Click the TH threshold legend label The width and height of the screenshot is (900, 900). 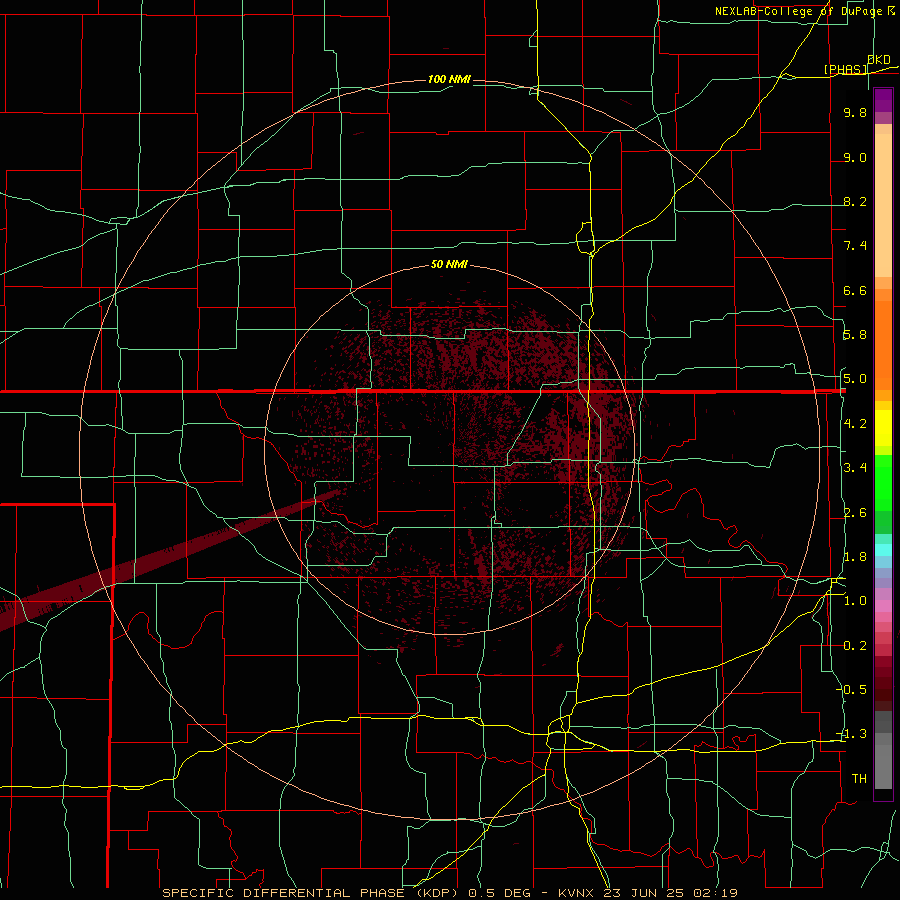click(859, 779)
